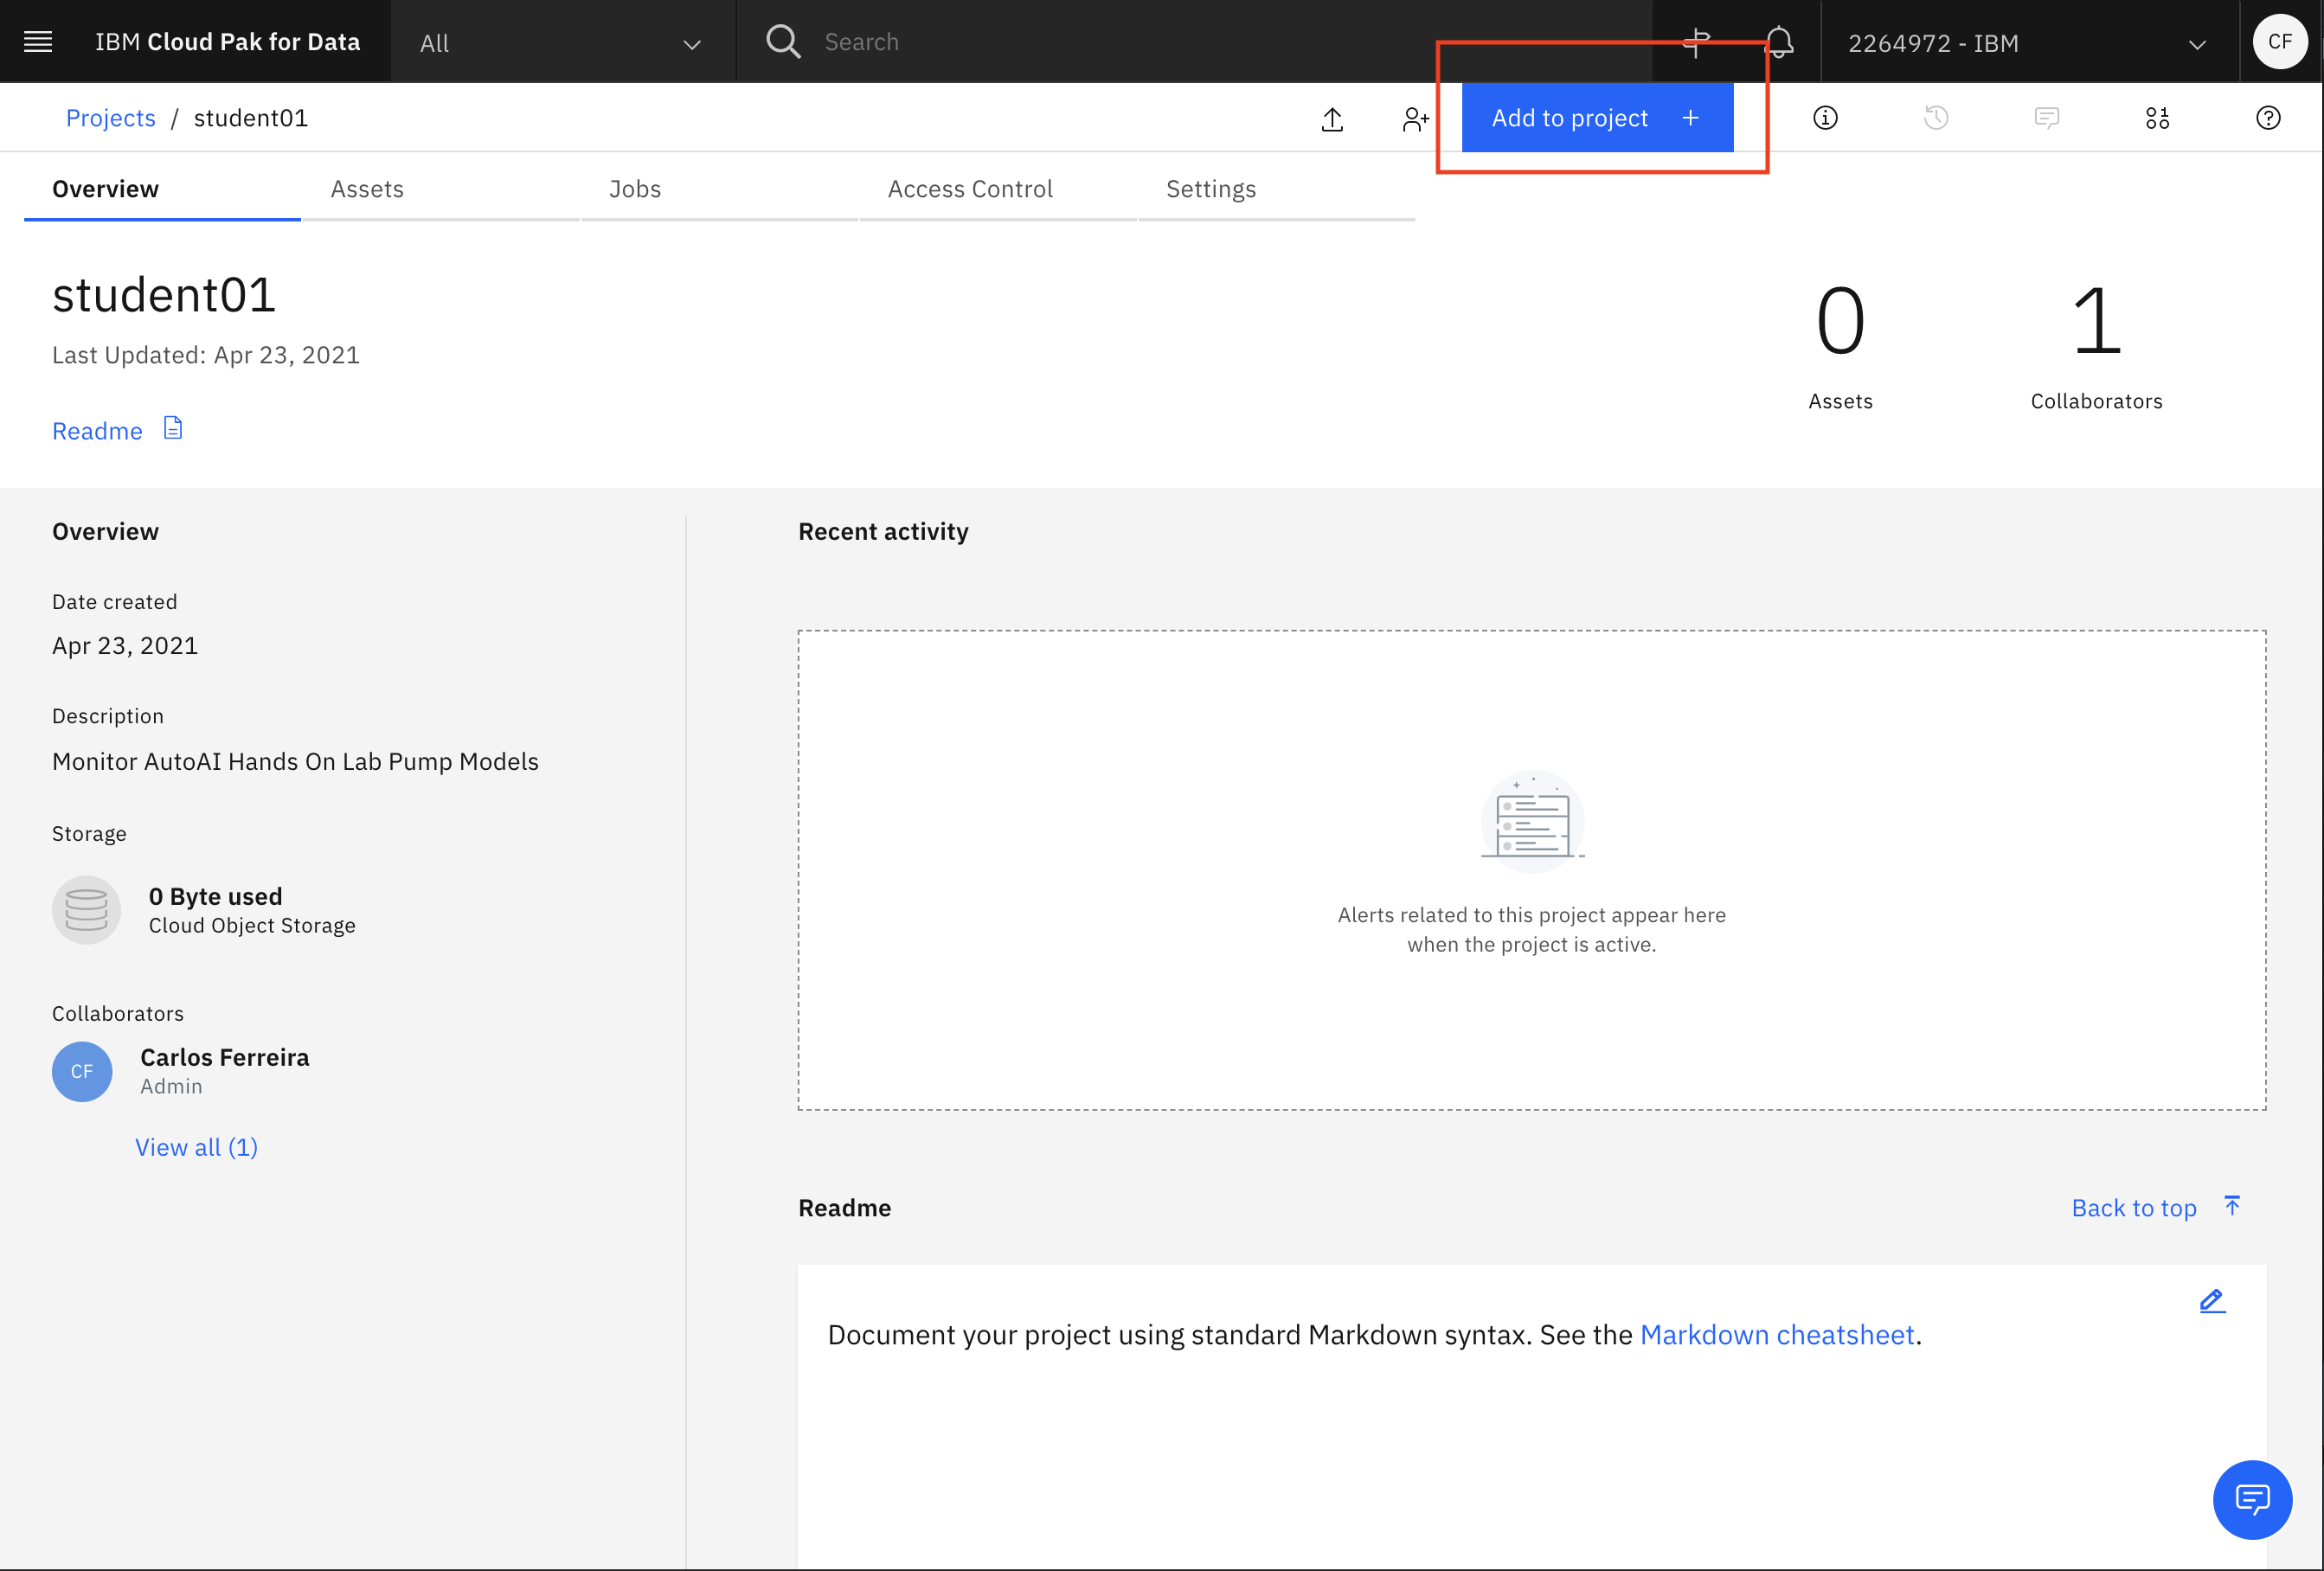Click the Back to top arrow icon

click(2232, 1206)
